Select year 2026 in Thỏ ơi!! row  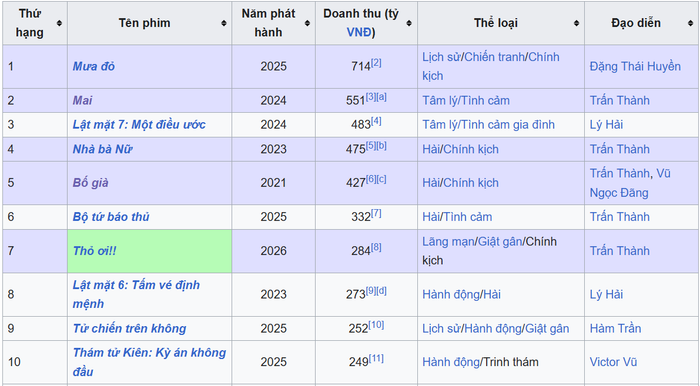click(x=273, y=251)
